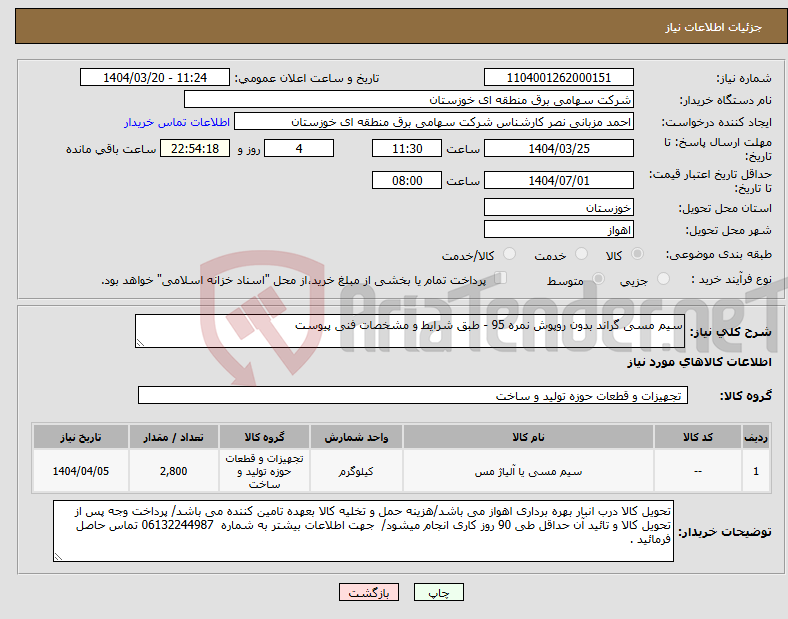Click the need number field 1104001262000151
This screenshot has height=619, width=788.
pyautogui.click(x=558, y=77)
